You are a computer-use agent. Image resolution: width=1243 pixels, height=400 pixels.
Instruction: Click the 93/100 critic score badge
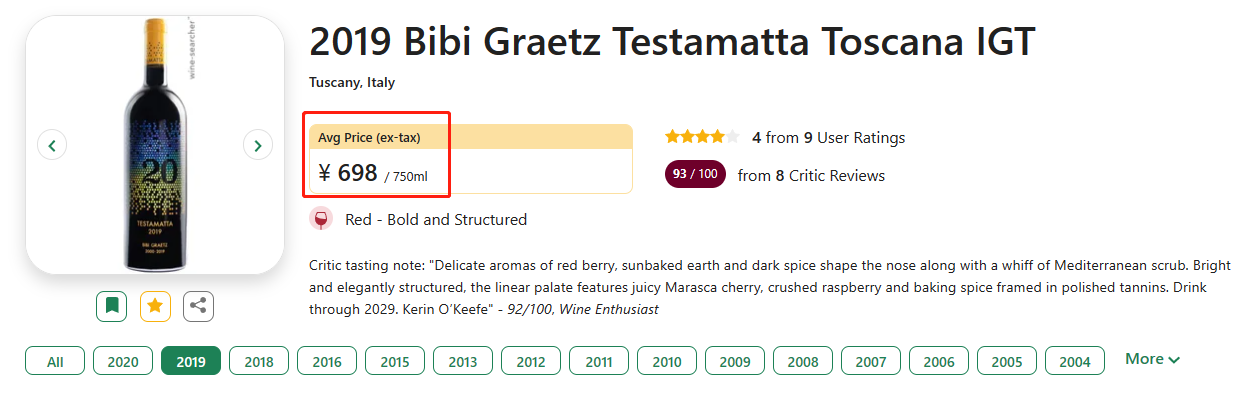click(695, 174)
